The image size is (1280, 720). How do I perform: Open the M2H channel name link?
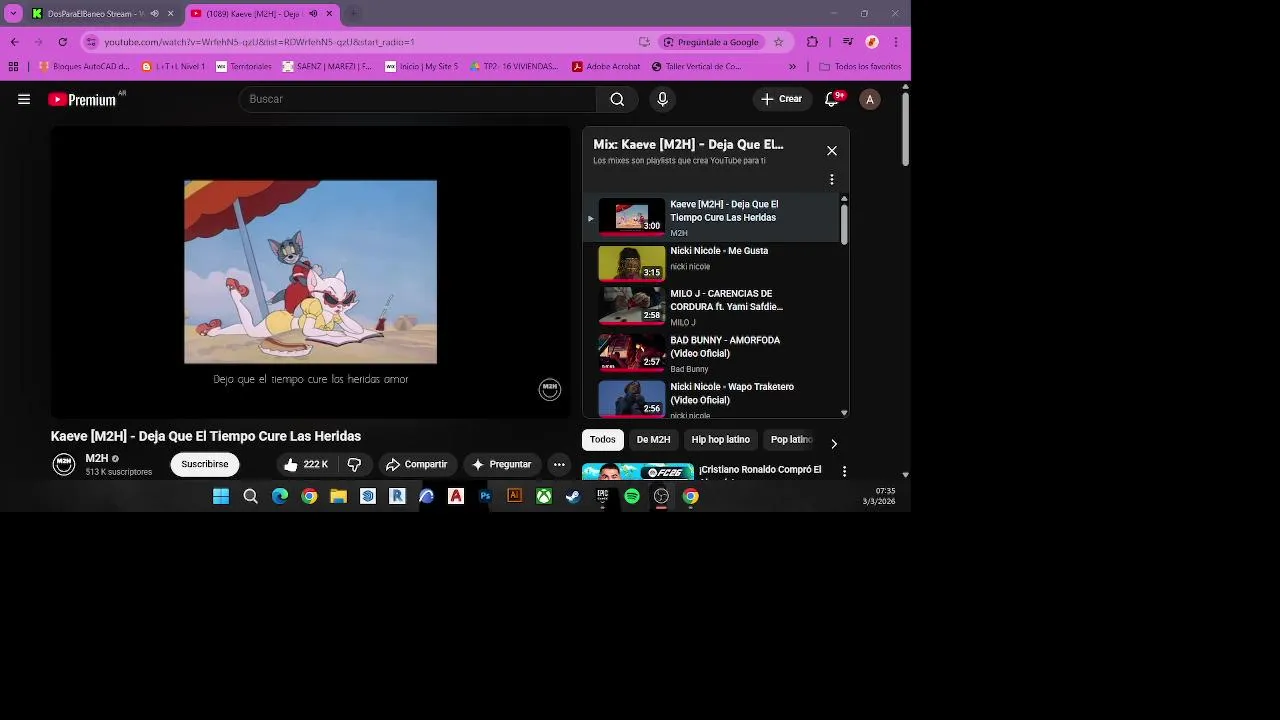click(x=97, y=458)
